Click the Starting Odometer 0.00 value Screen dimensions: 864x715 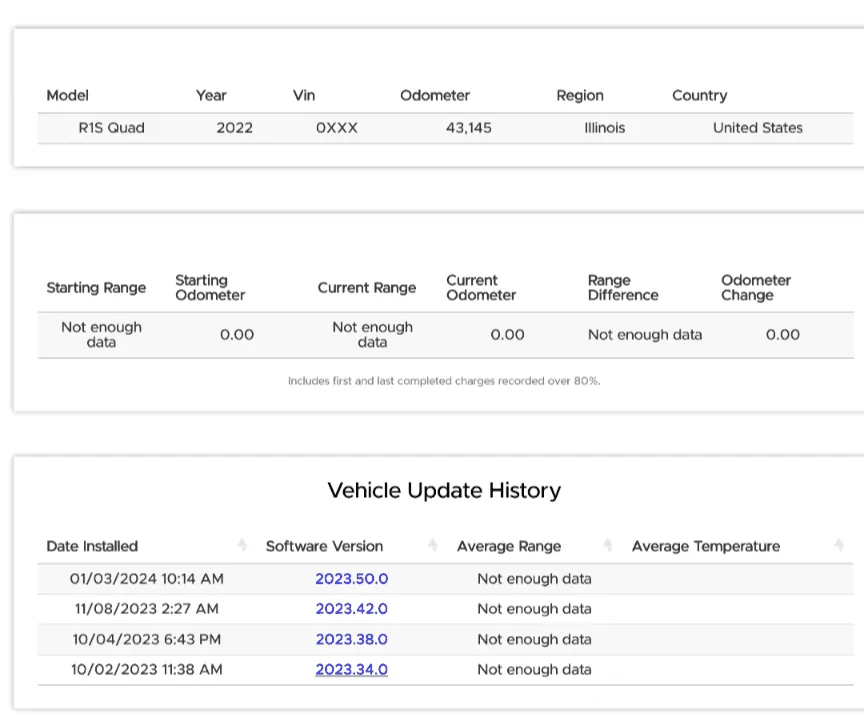(x=237, y=335)
